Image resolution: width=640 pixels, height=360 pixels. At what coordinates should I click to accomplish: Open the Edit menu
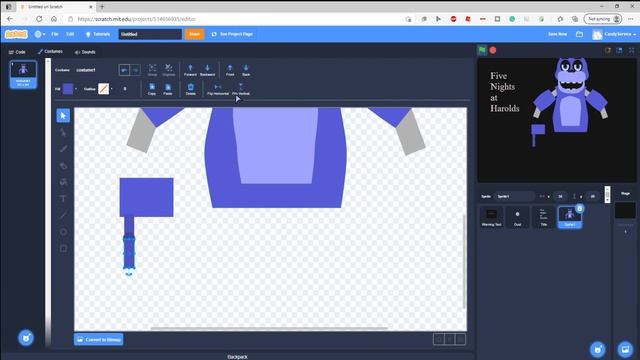click(70, 34)
